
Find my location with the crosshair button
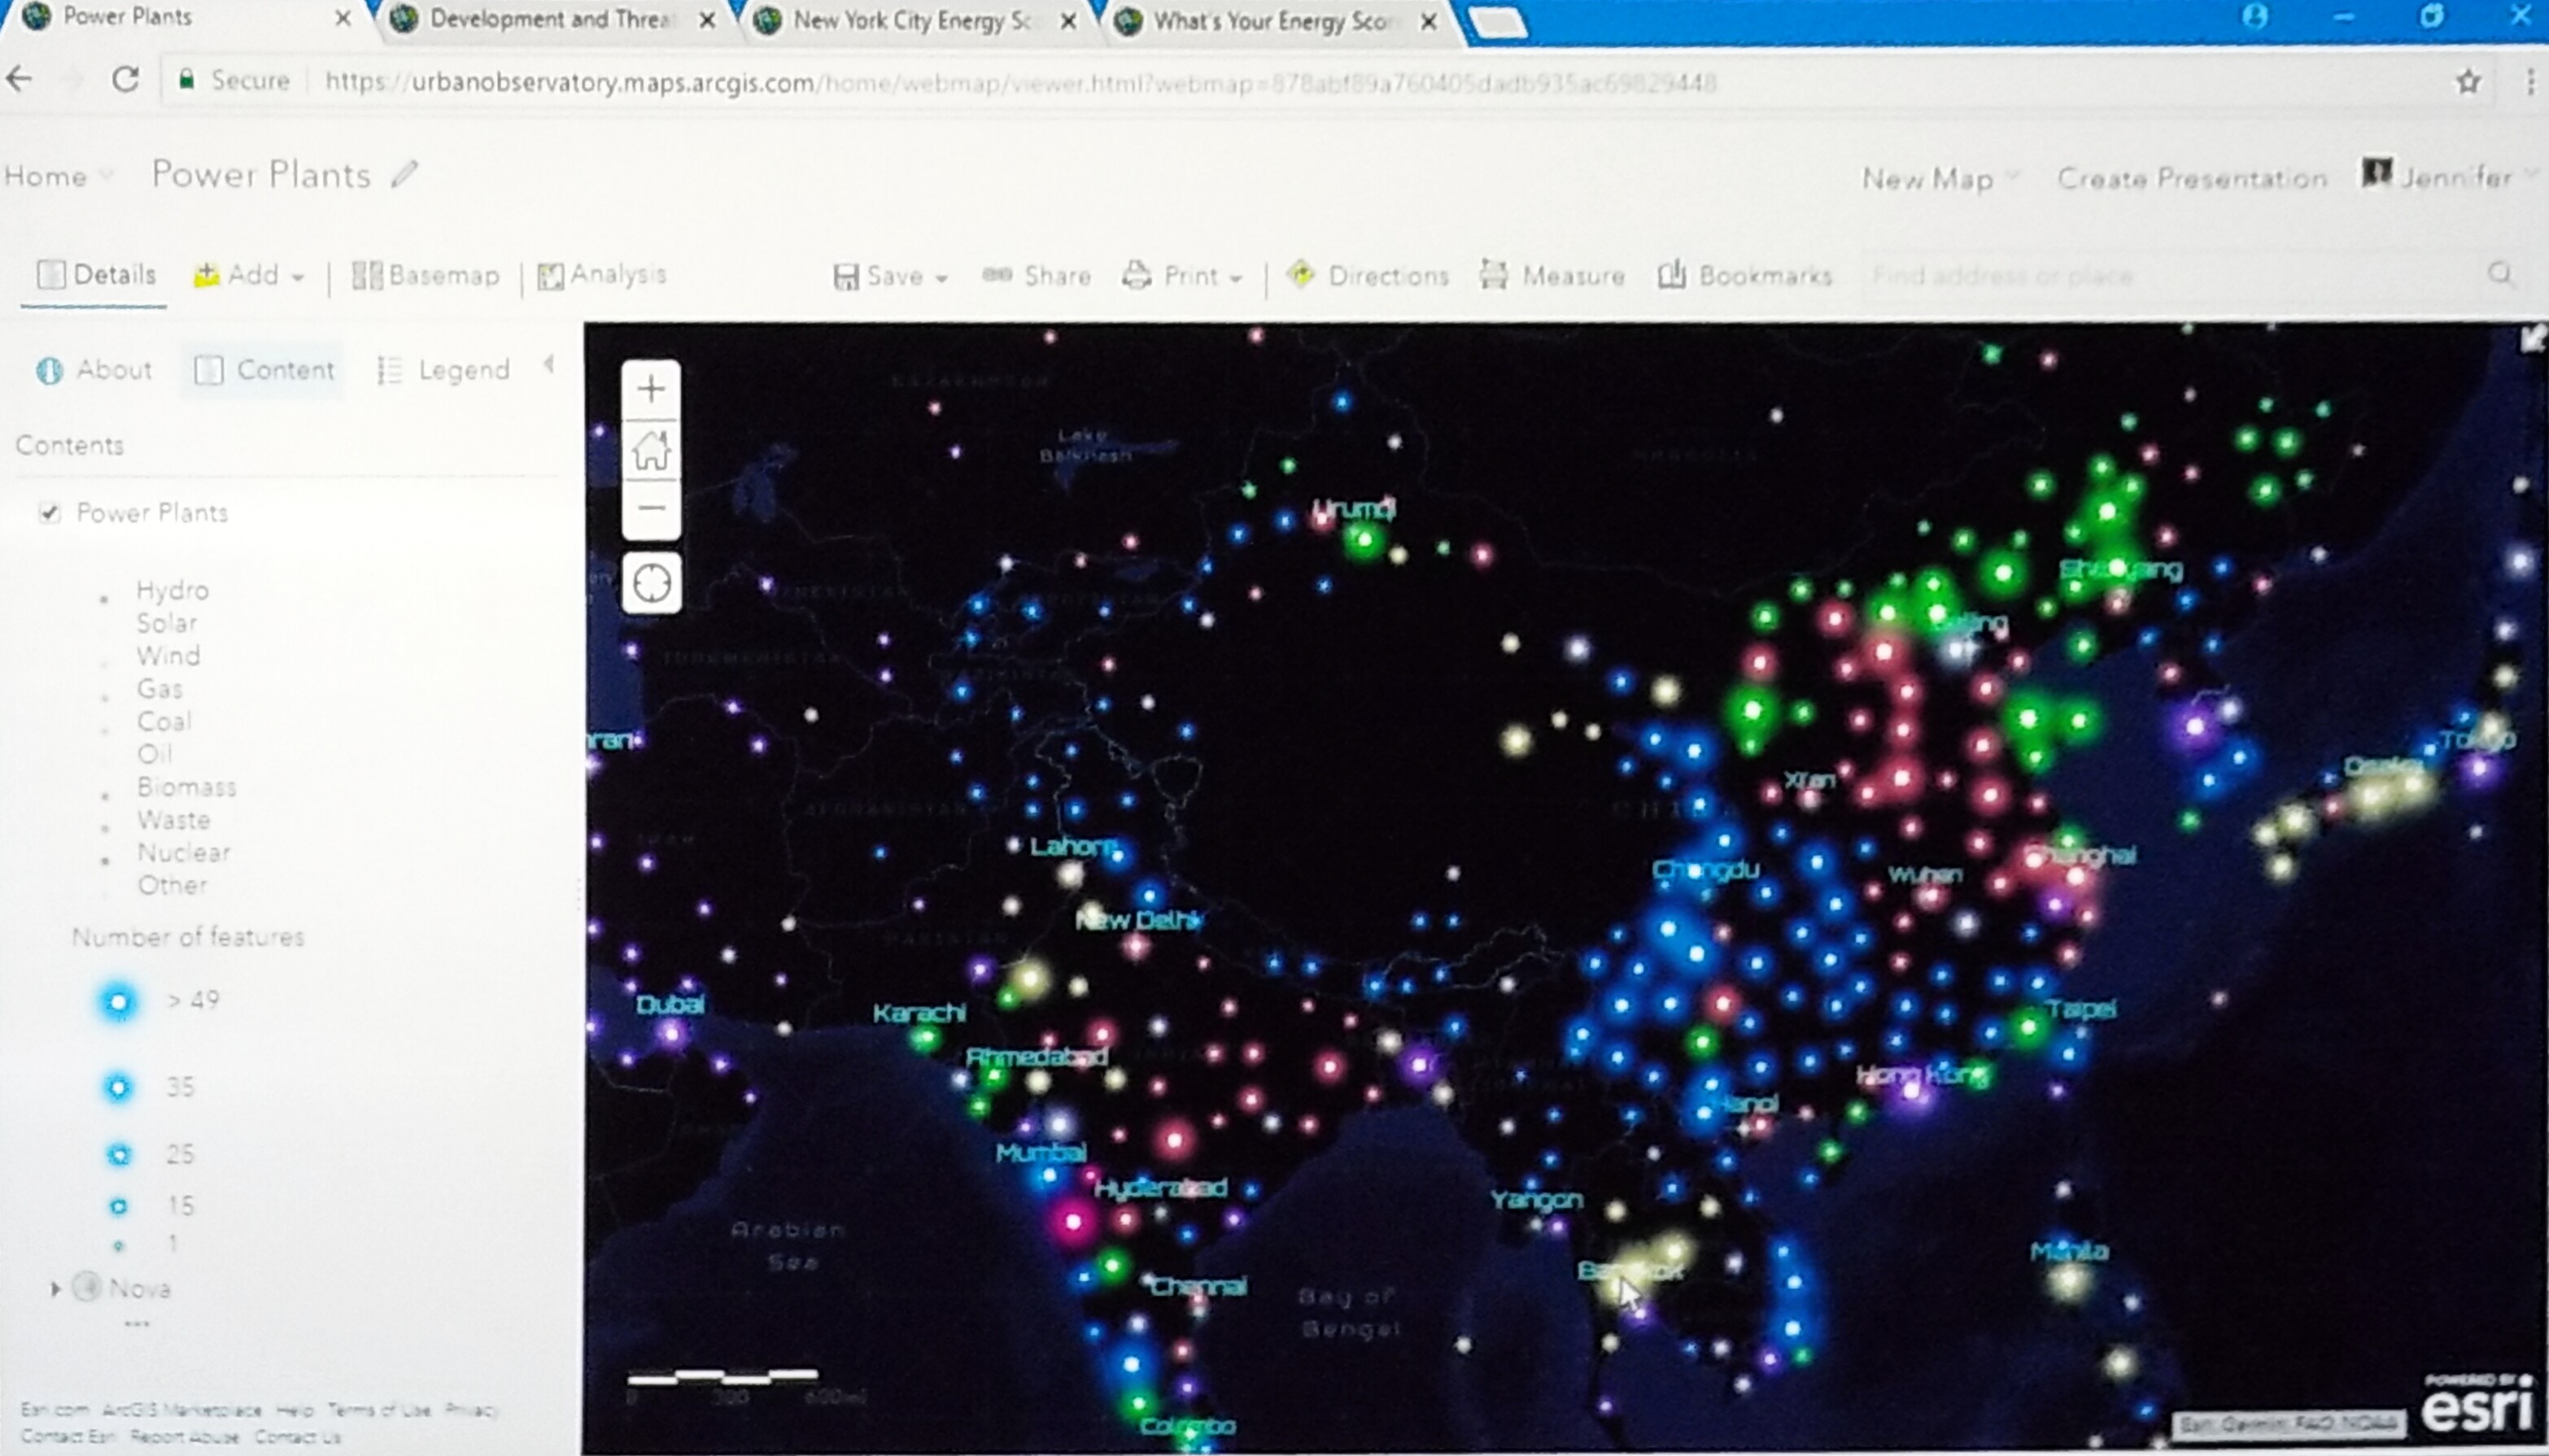pyautogui.click(x=652, y=582)
